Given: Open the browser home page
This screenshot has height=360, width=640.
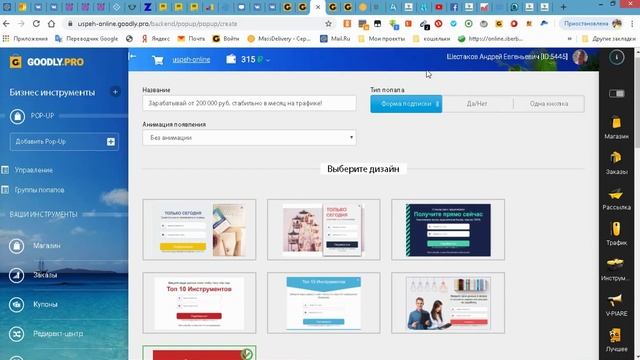Looking at the screenshot, I should [x=51, y=24].
